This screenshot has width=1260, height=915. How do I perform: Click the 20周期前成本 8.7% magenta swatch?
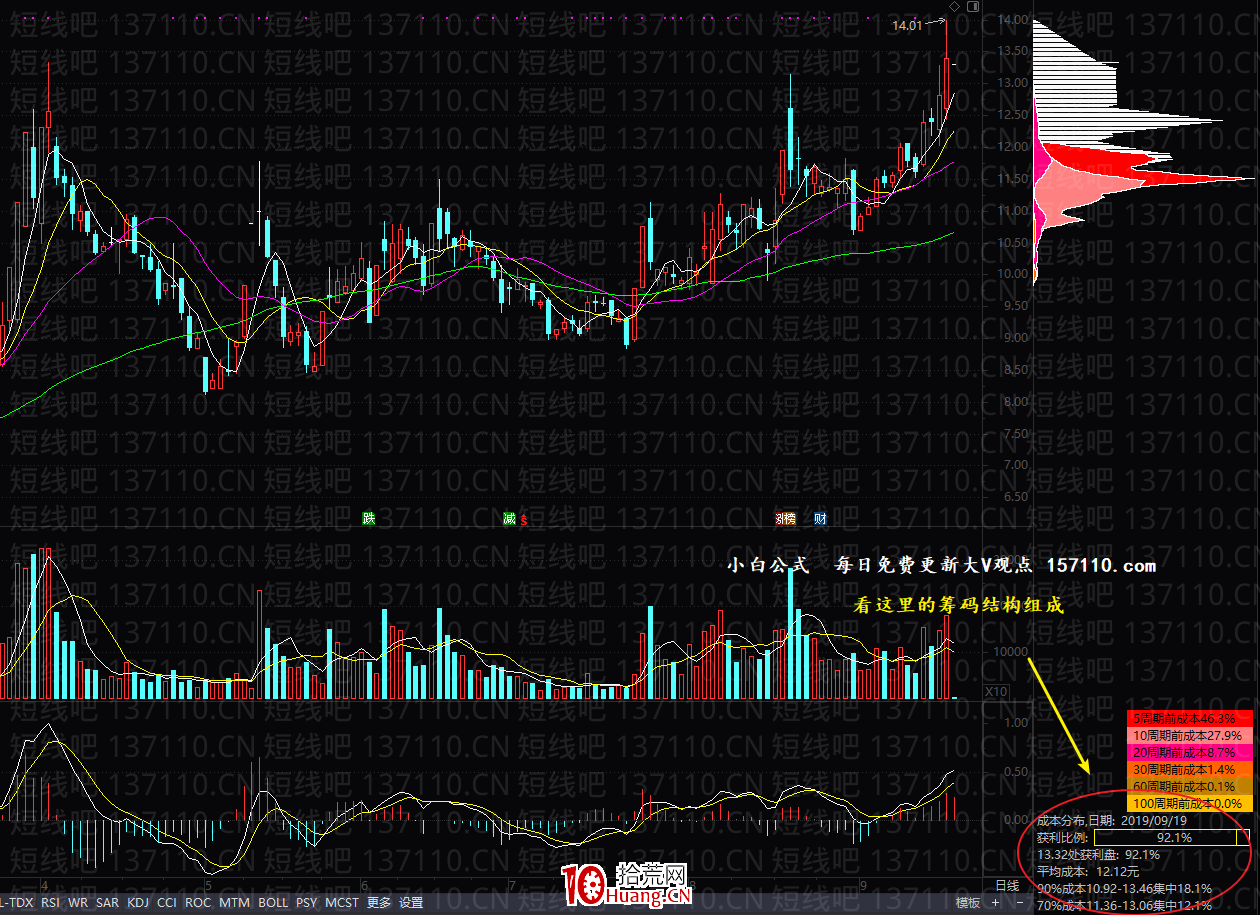point(1189,752)
